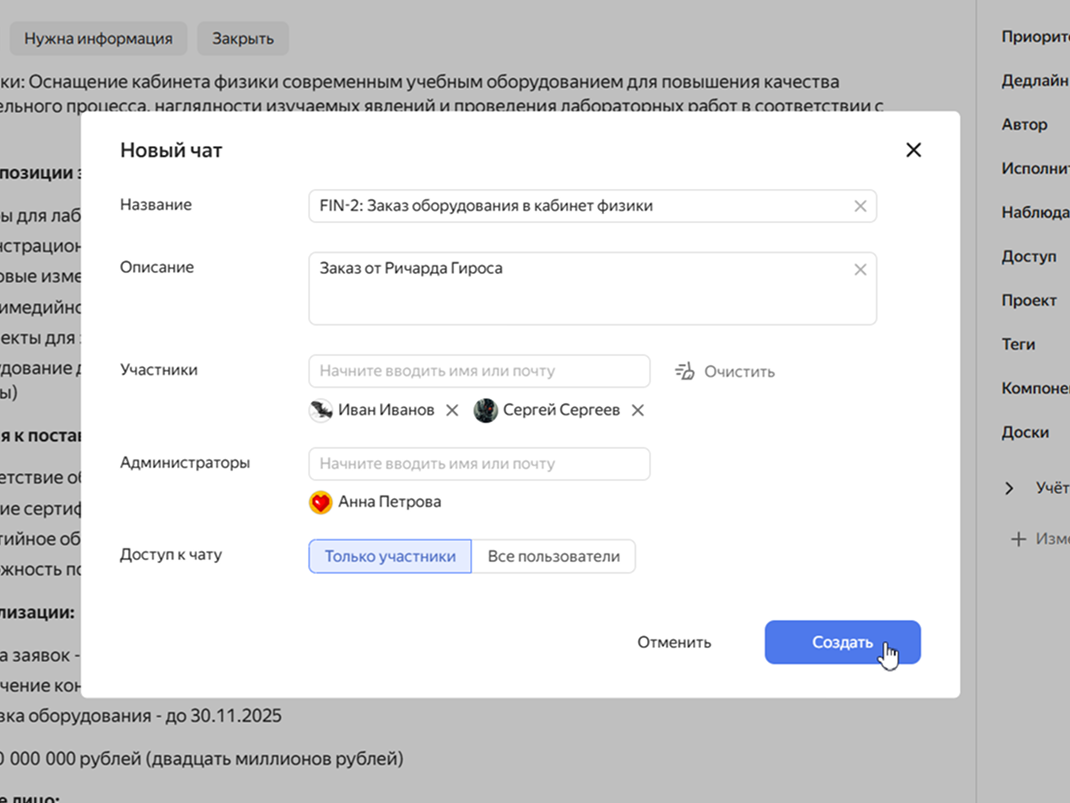Click Анна Петрова's heart avatar
Viewport: 1070px width, 803px height.
point(321,502)
